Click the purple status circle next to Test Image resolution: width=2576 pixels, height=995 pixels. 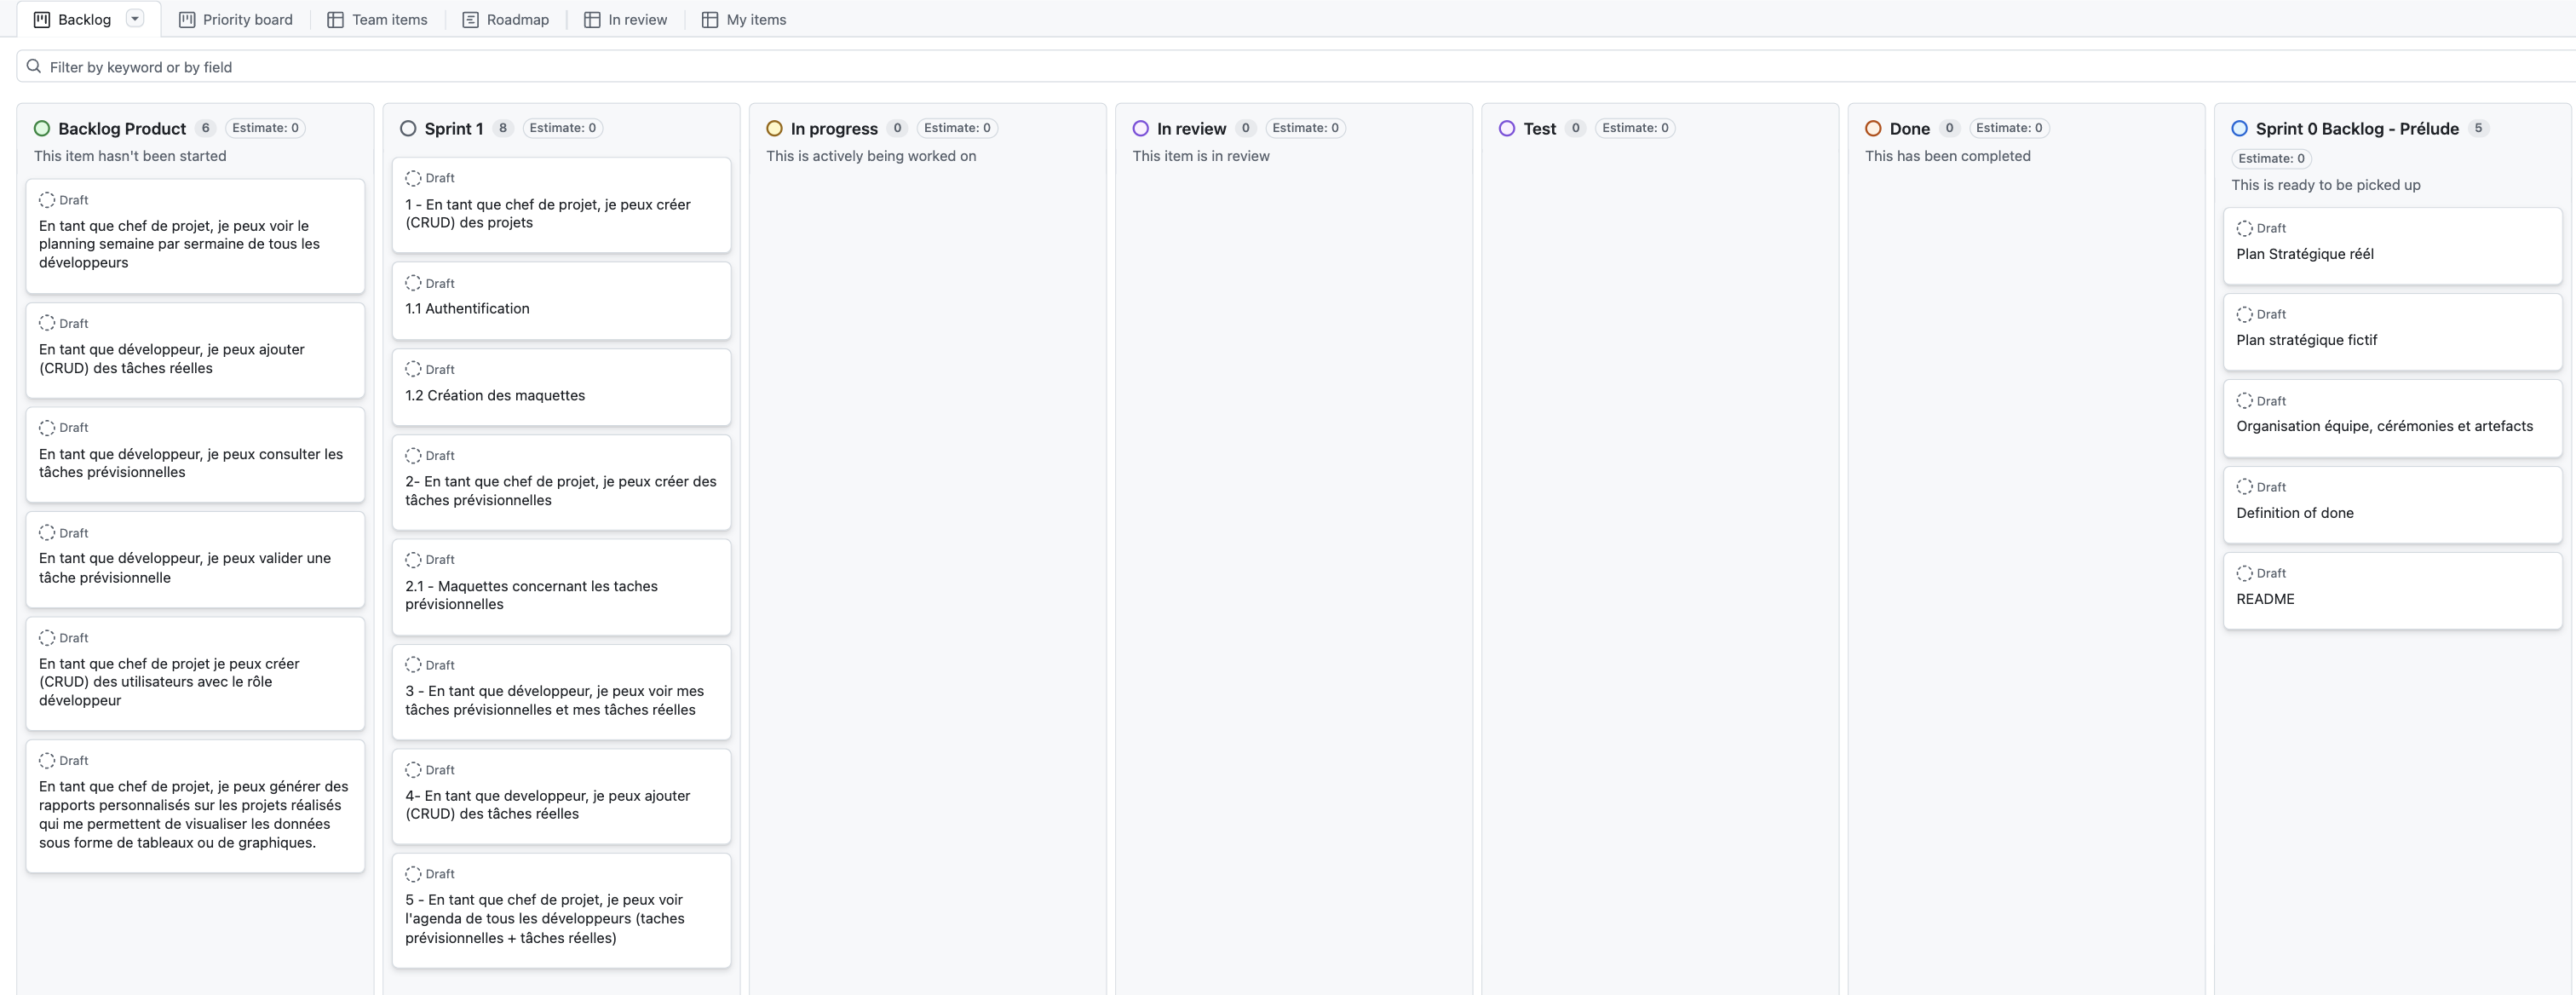(x=1507, y=128)
